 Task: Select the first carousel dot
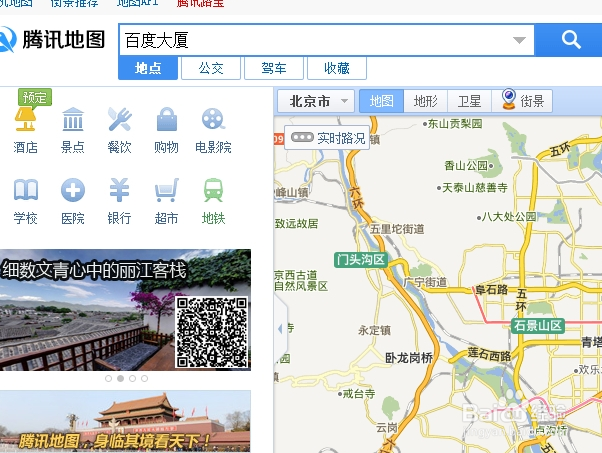[x=108, y=379]
